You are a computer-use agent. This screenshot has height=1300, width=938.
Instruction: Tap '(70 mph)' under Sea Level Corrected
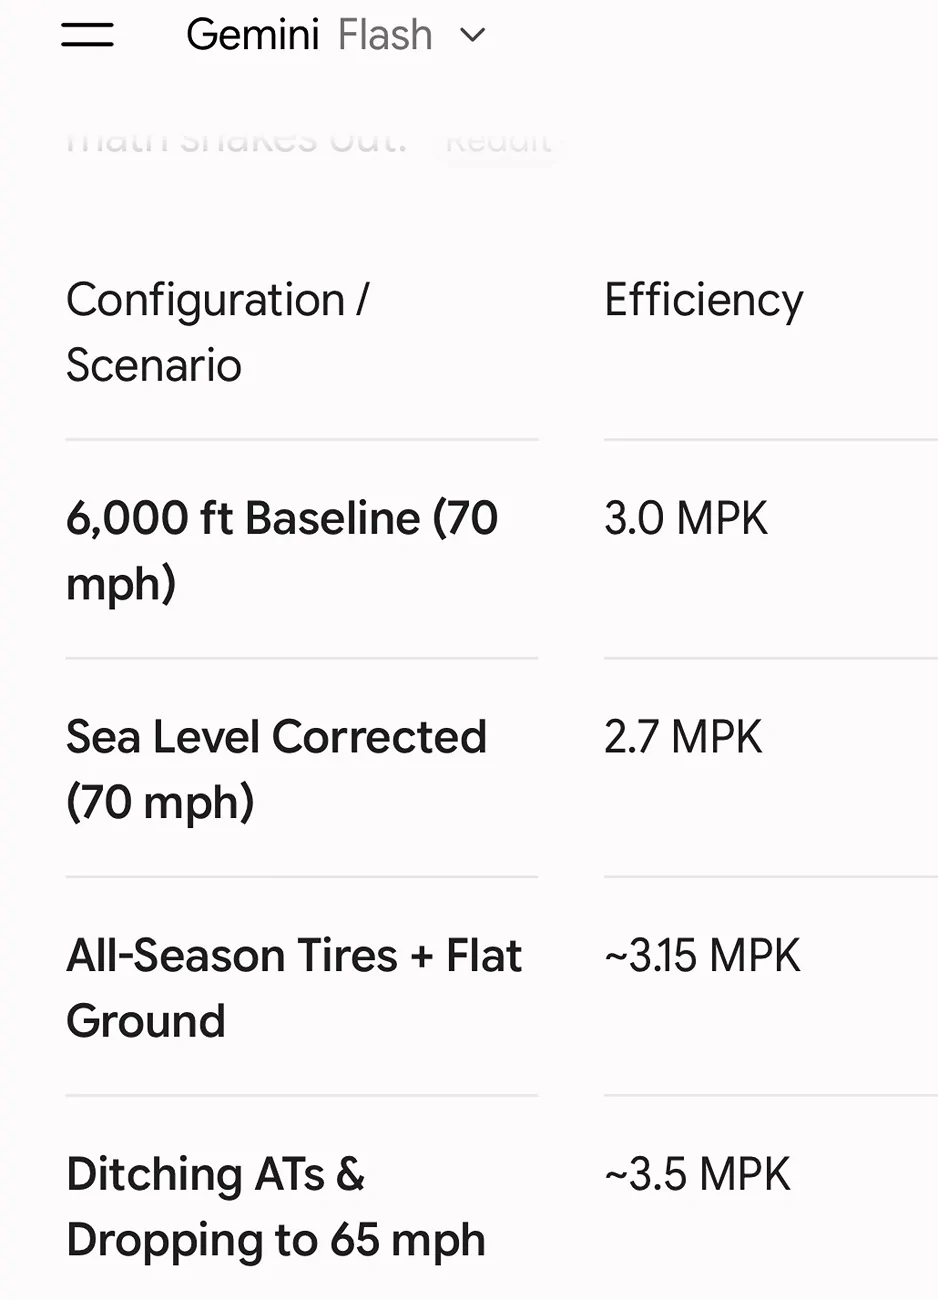pos(160,802)
